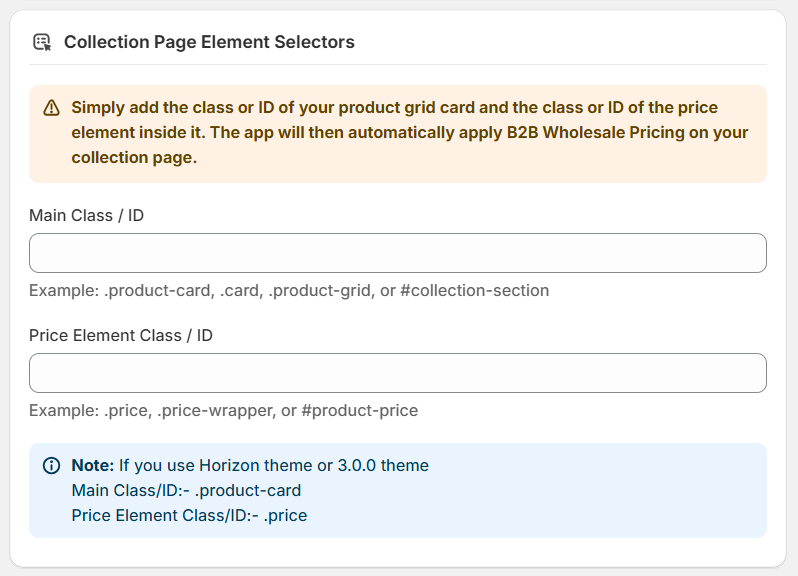This screenshot has height=576, width=798.
Task: Click the note line "Price Element Class/ID:- .price"
Action: (x=189, y=515)
